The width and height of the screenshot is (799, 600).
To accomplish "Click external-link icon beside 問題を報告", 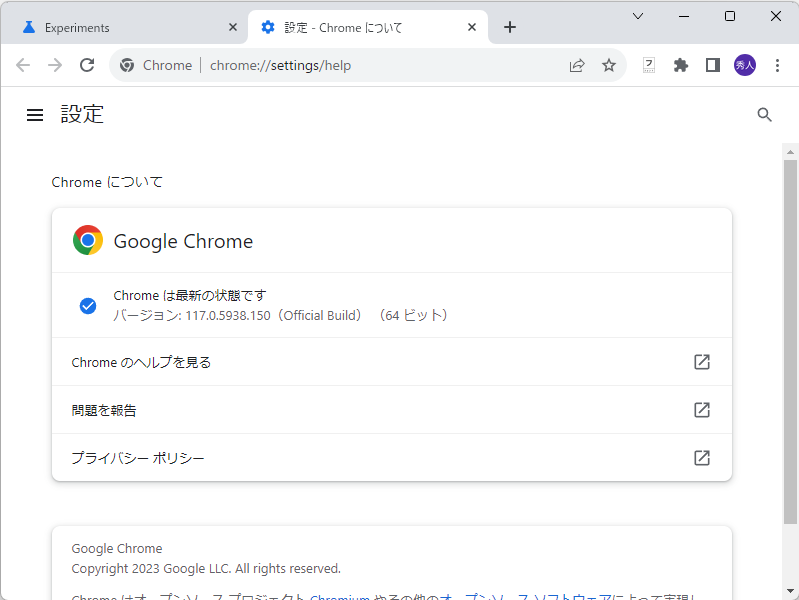I will coord(702,410).
